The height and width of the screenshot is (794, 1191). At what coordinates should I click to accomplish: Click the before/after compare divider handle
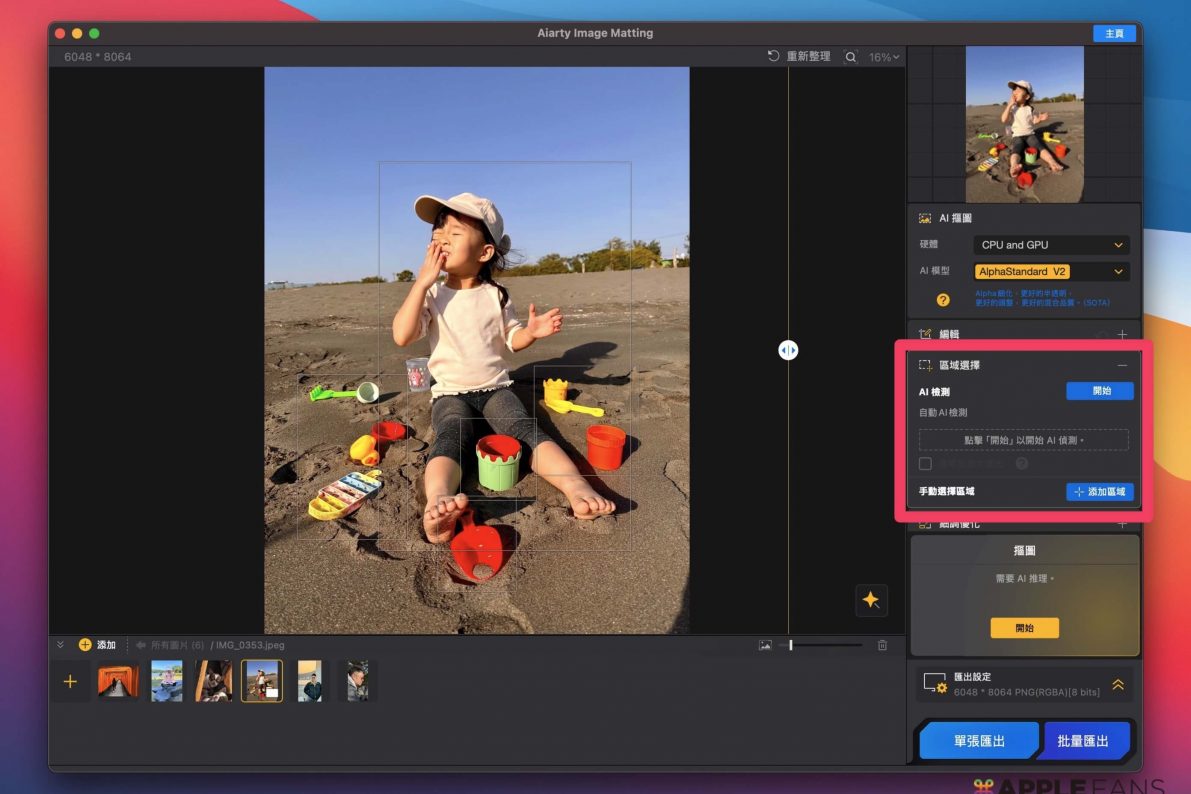(788, 350)
